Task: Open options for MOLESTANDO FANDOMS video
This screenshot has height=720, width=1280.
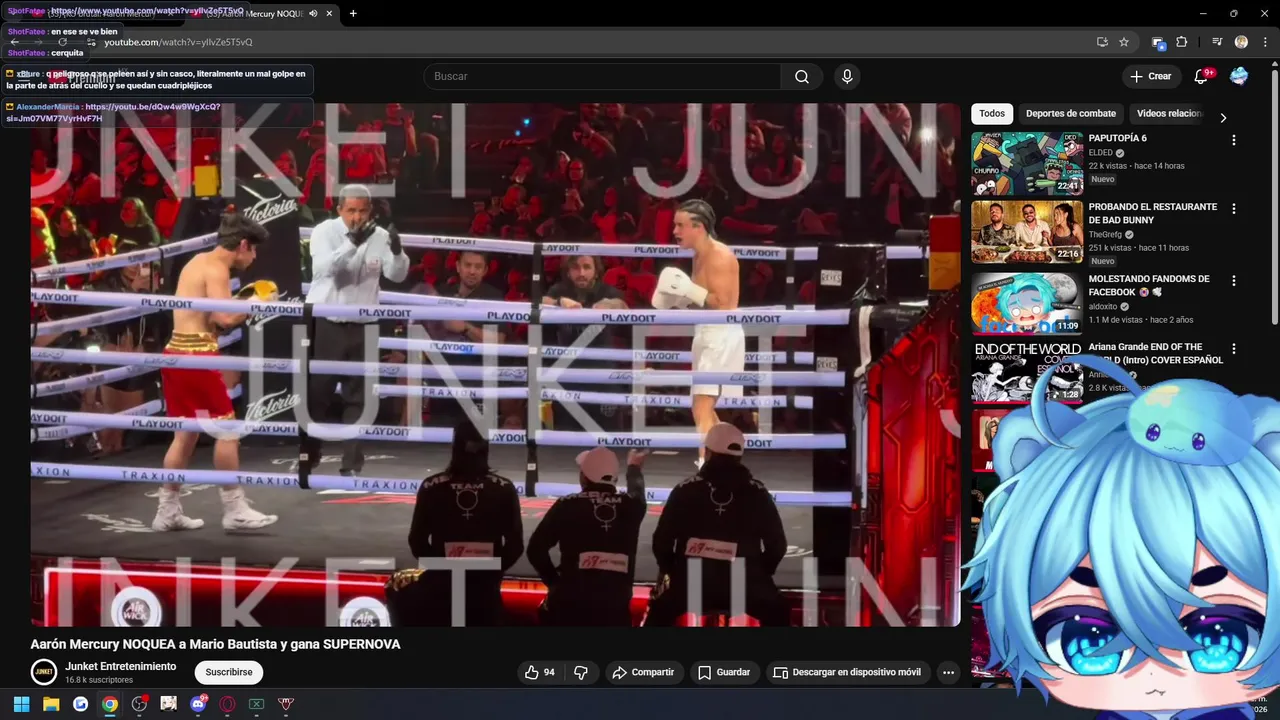Action: pyautogui.click(x=1233, y=281)
